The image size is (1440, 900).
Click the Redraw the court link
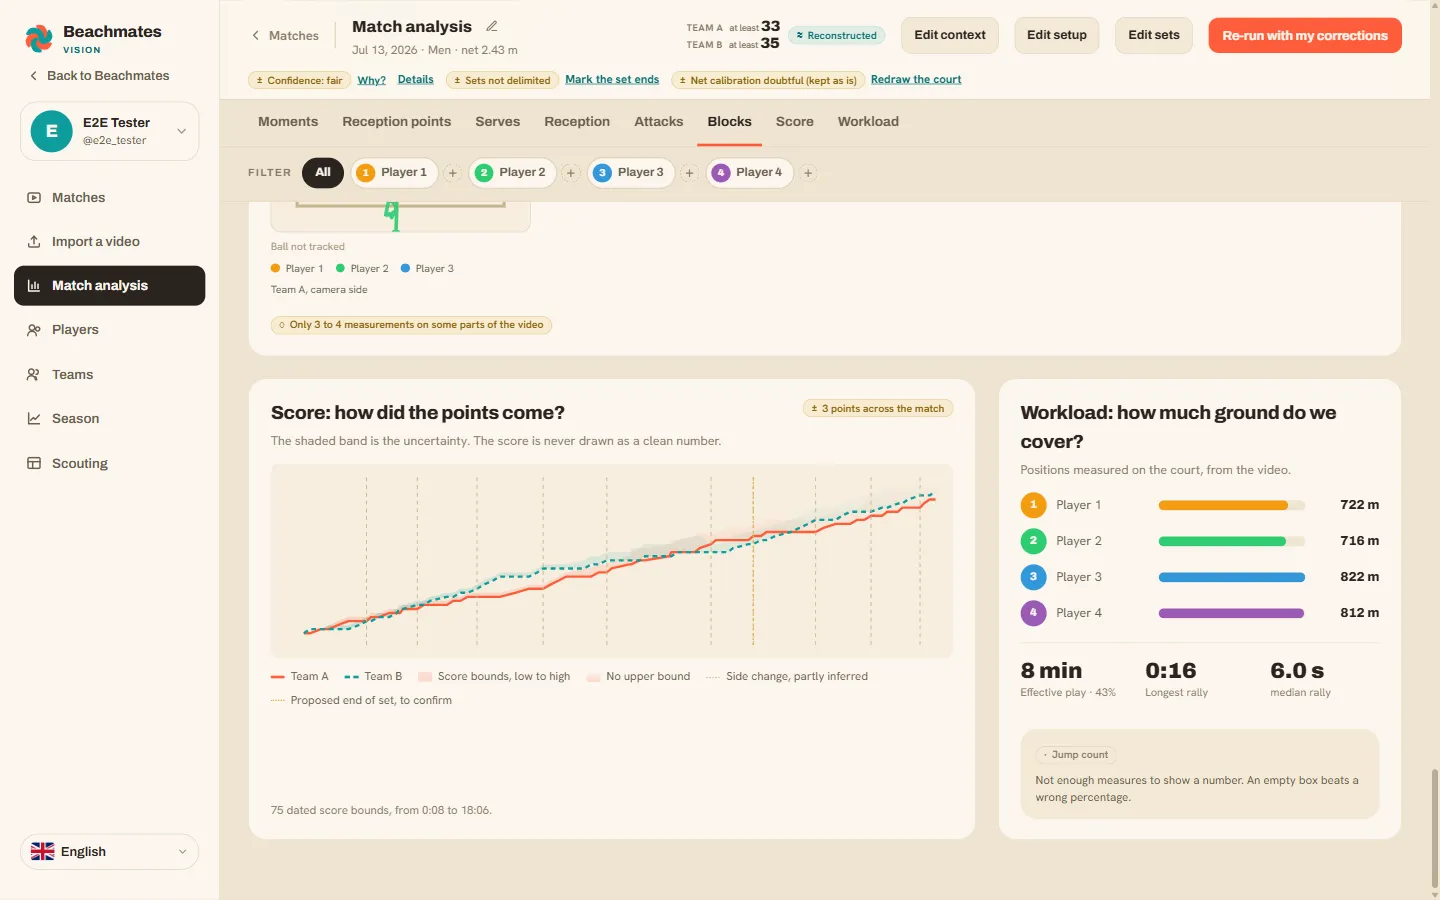tap(916, 80)
